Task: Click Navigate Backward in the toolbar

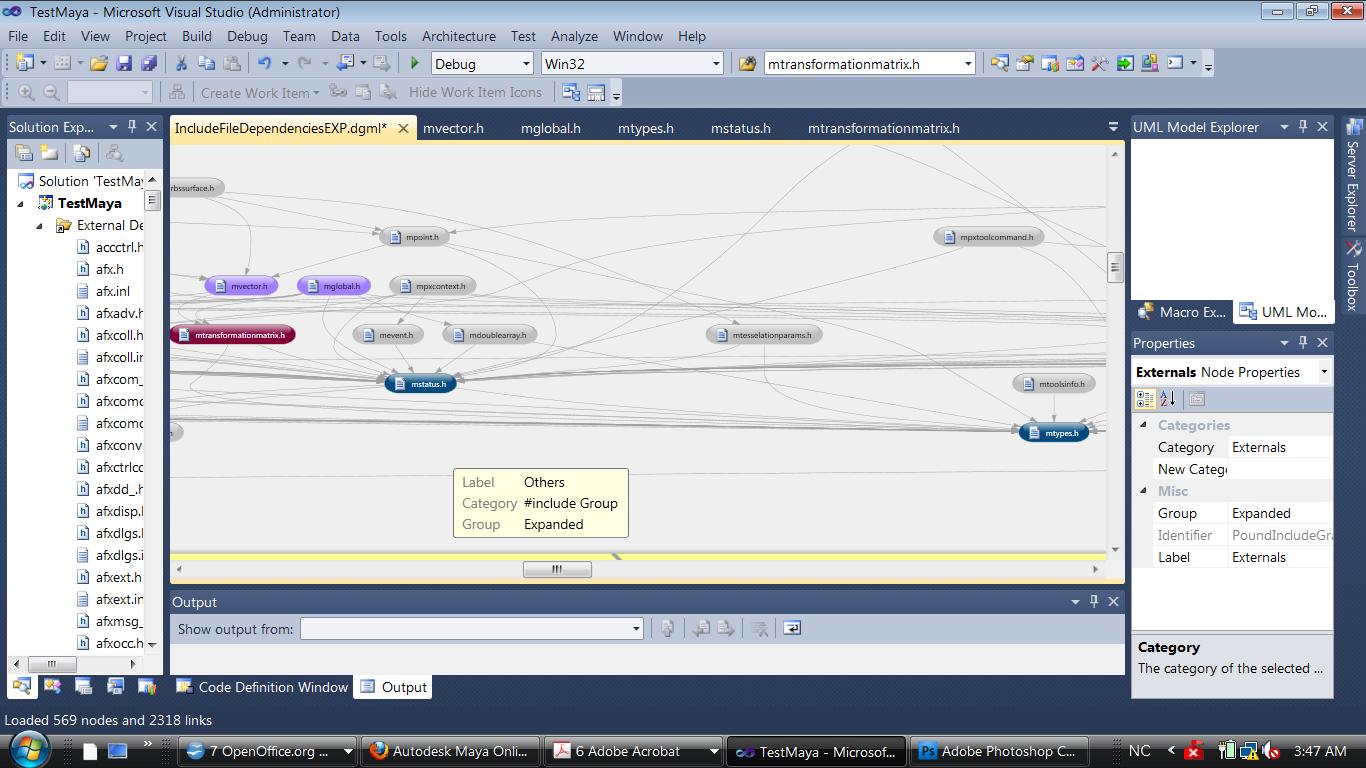Action: 346,63
